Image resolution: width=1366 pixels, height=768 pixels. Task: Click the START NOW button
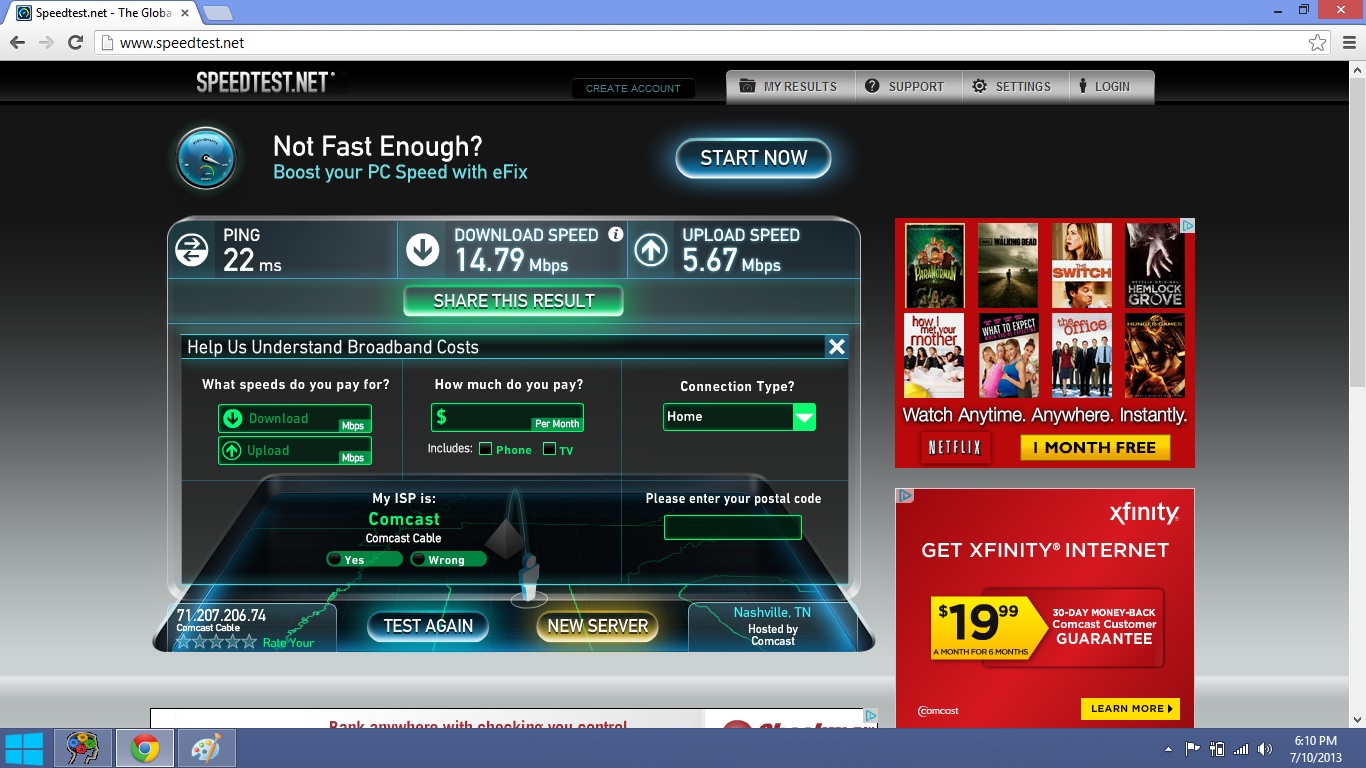click(753, 158)
